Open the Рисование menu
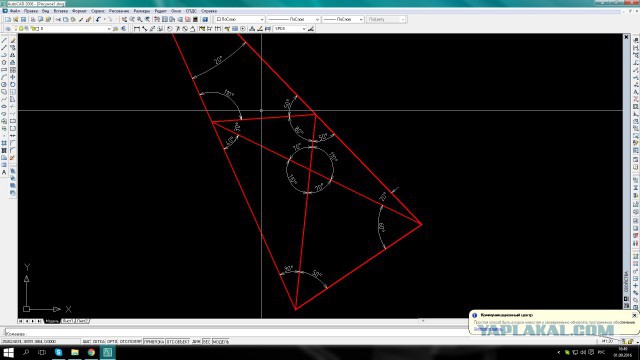 [119, 11]
